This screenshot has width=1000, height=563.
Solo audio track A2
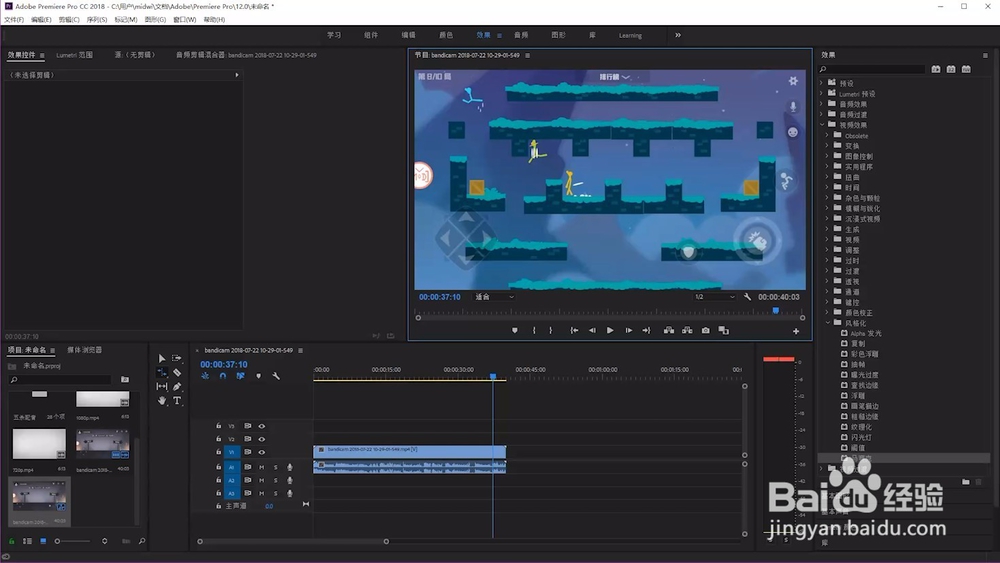pos(276,480)
